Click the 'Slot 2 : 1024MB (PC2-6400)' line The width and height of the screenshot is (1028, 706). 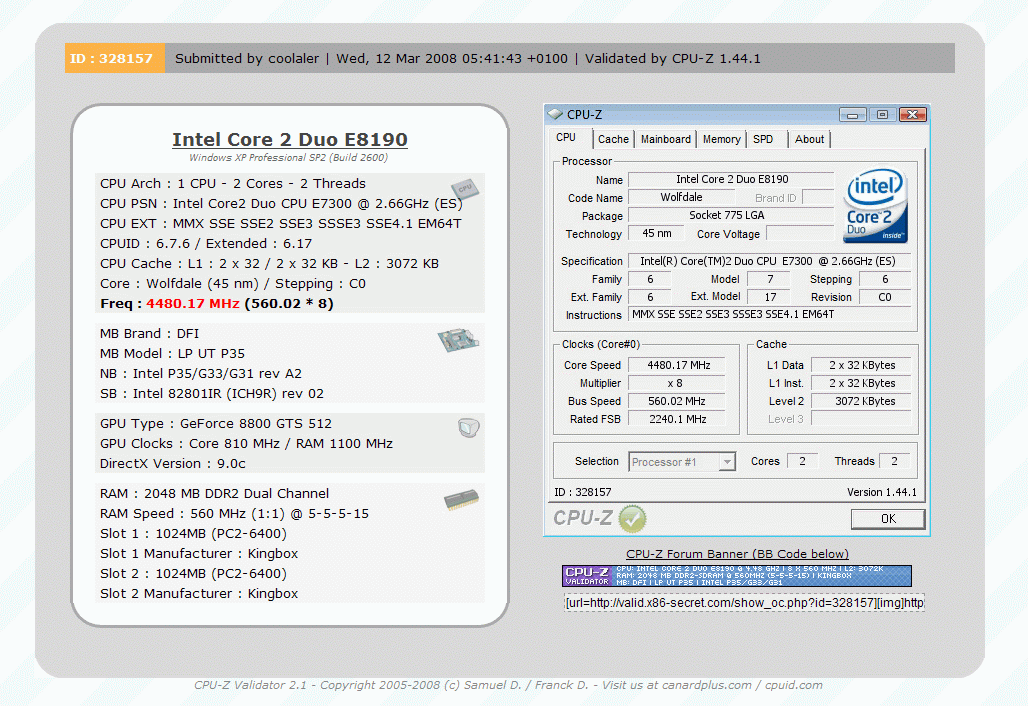193,574
